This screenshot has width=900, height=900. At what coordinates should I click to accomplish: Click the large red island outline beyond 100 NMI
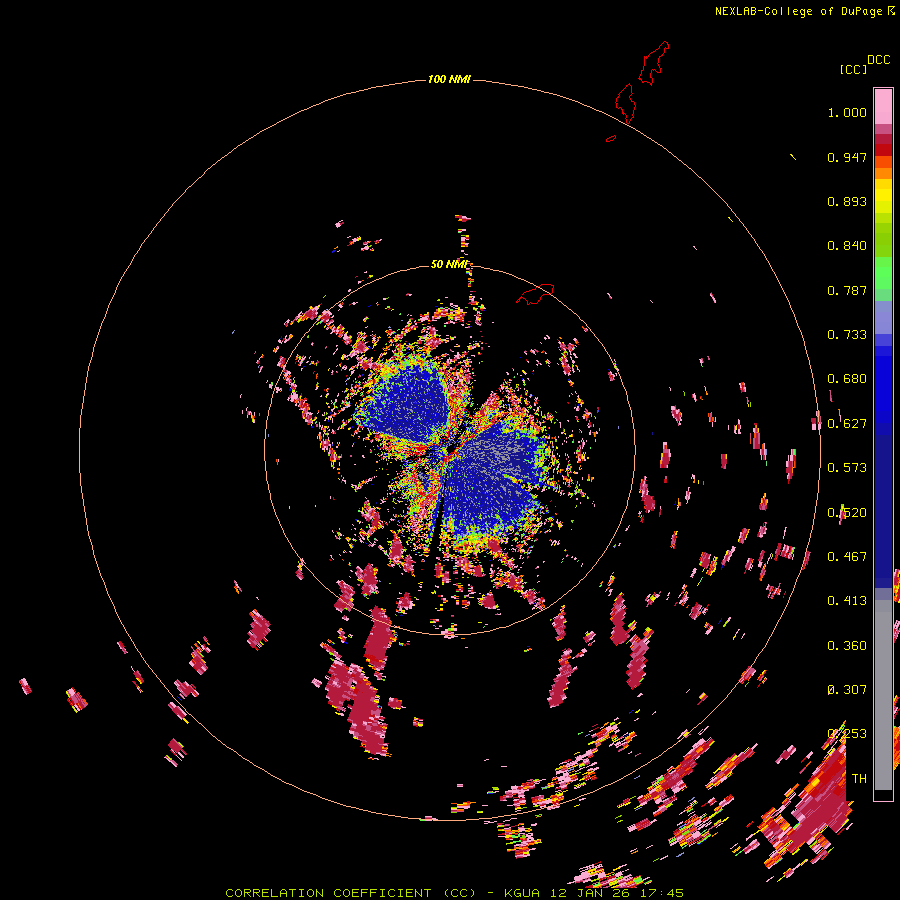click(654, 63)
